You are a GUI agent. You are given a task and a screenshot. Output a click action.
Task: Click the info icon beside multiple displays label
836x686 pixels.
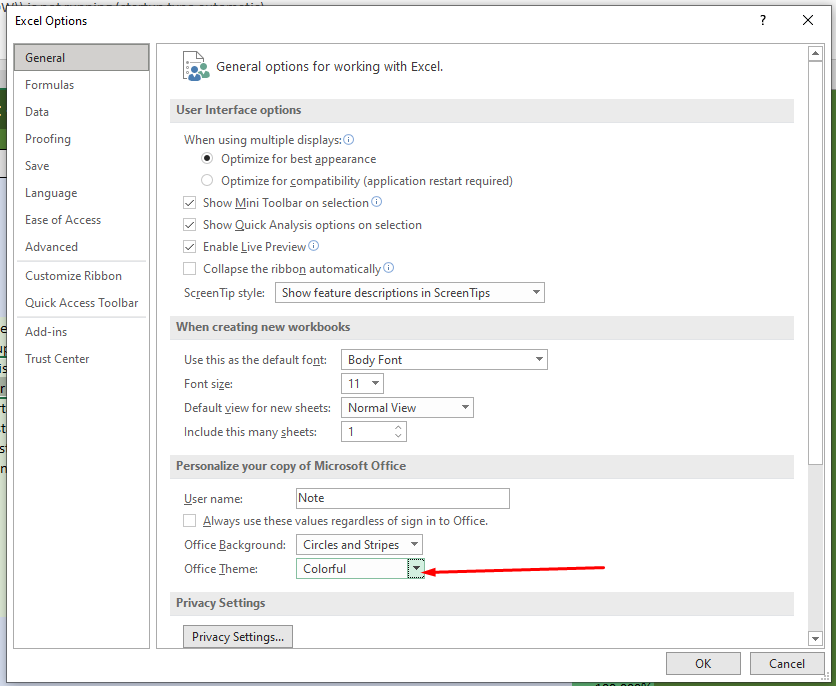coord(348,140)
